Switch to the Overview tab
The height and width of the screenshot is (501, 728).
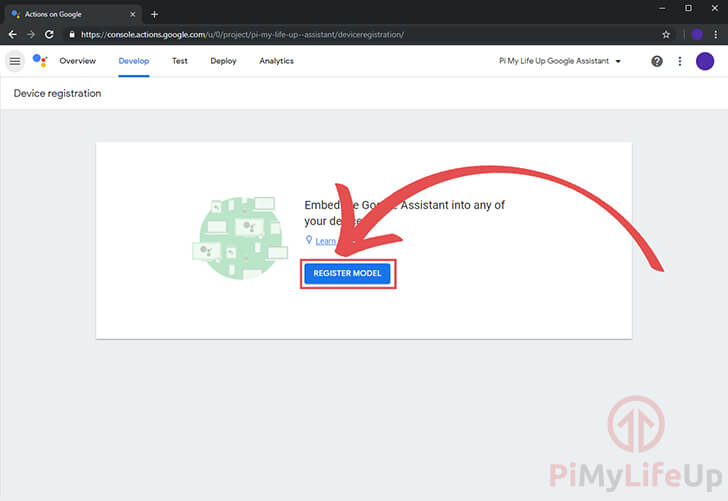click(x=78, y=61)
